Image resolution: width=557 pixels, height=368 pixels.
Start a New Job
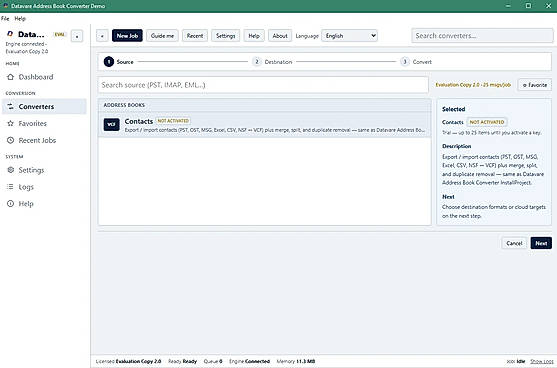click(x=127, y=36)
